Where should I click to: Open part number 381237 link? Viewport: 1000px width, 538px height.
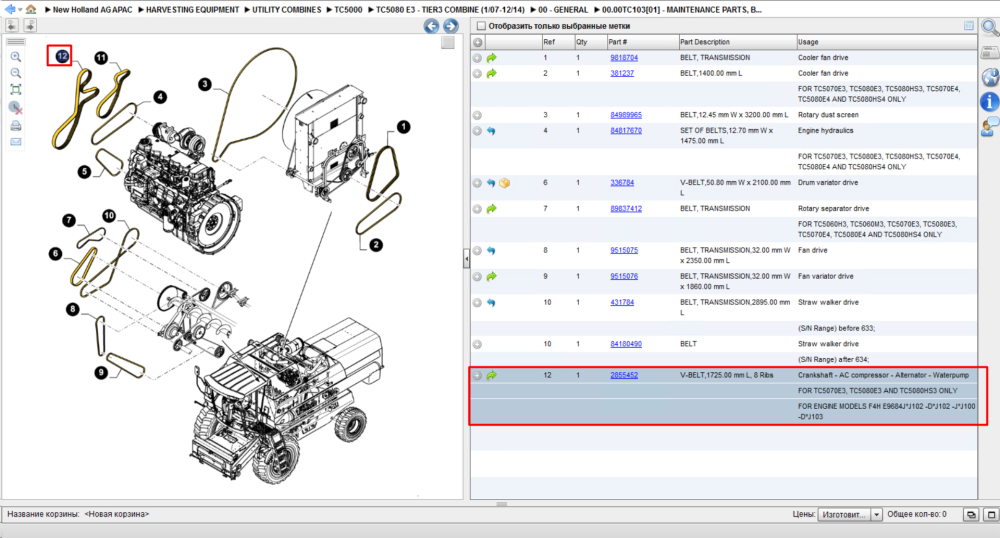pyautogui.click(x=622, y=73)
